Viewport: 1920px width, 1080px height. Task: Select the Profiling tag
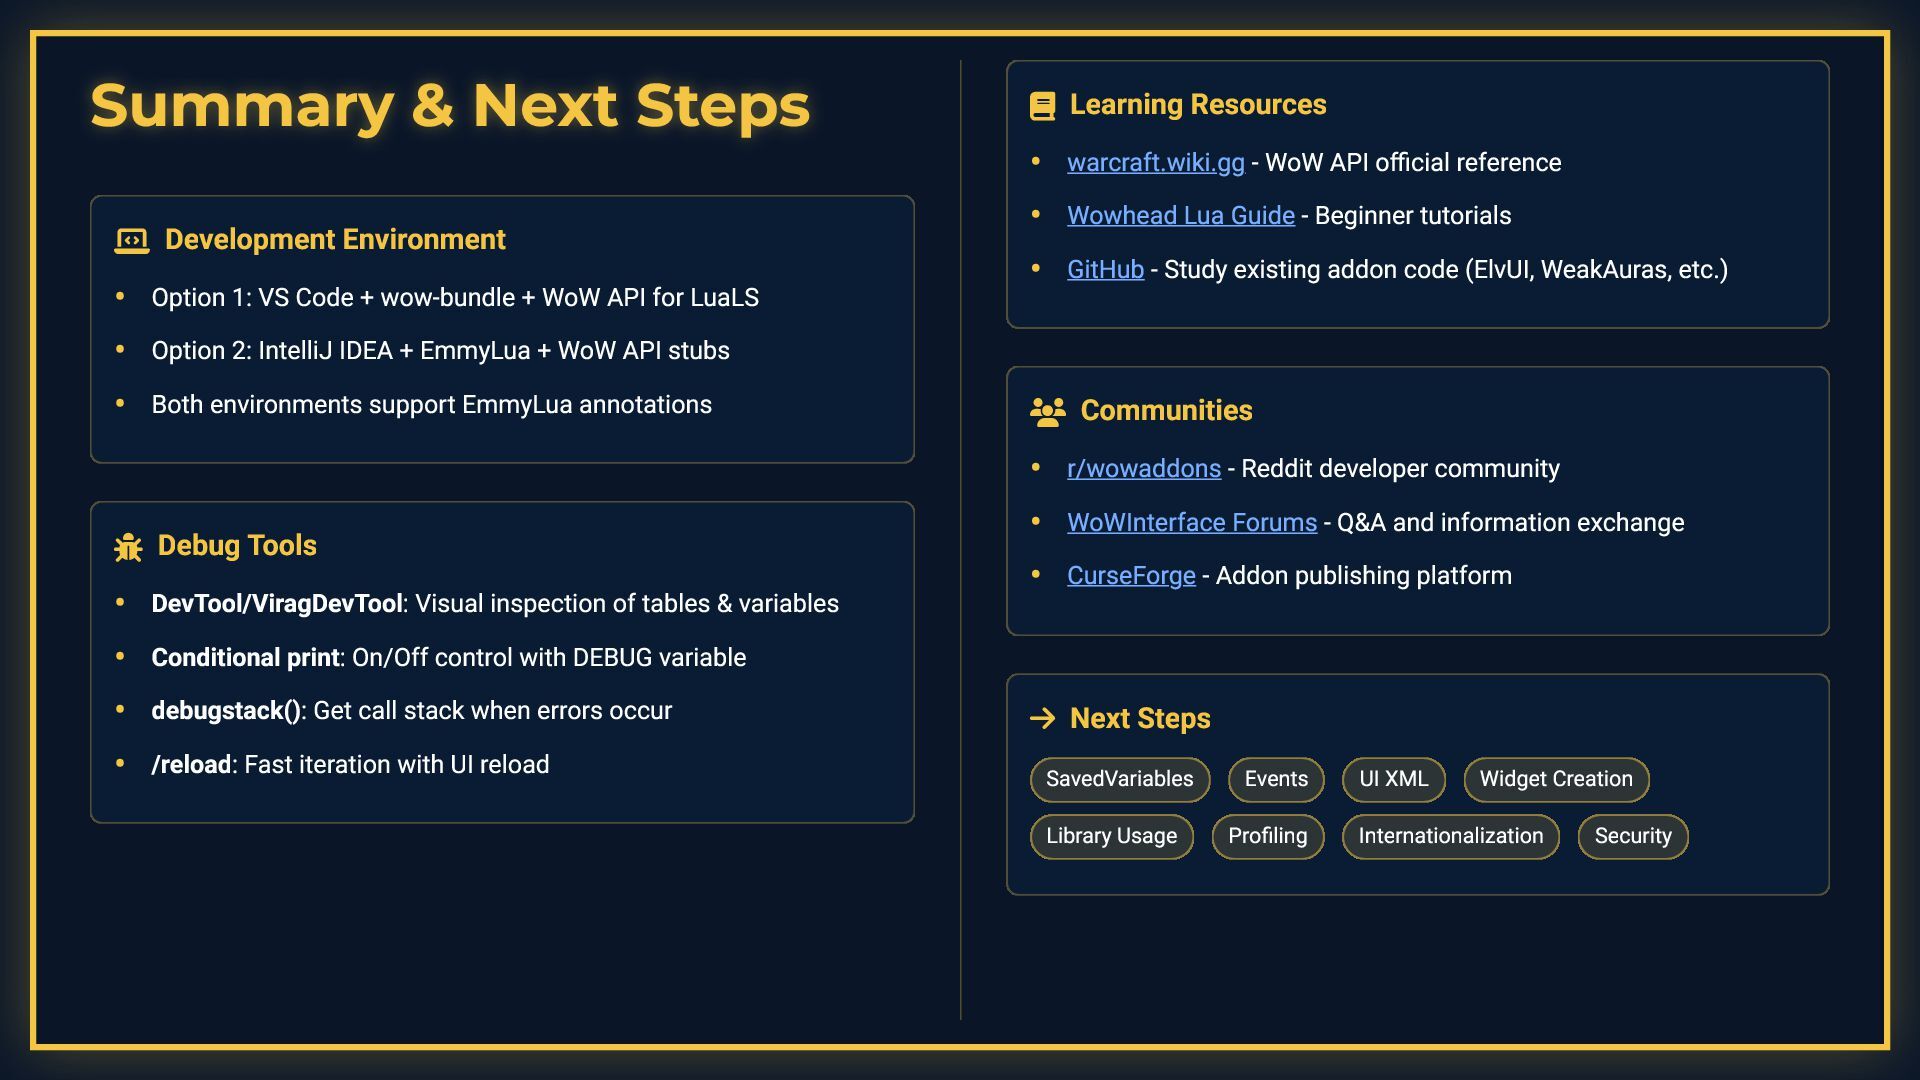1267,837
